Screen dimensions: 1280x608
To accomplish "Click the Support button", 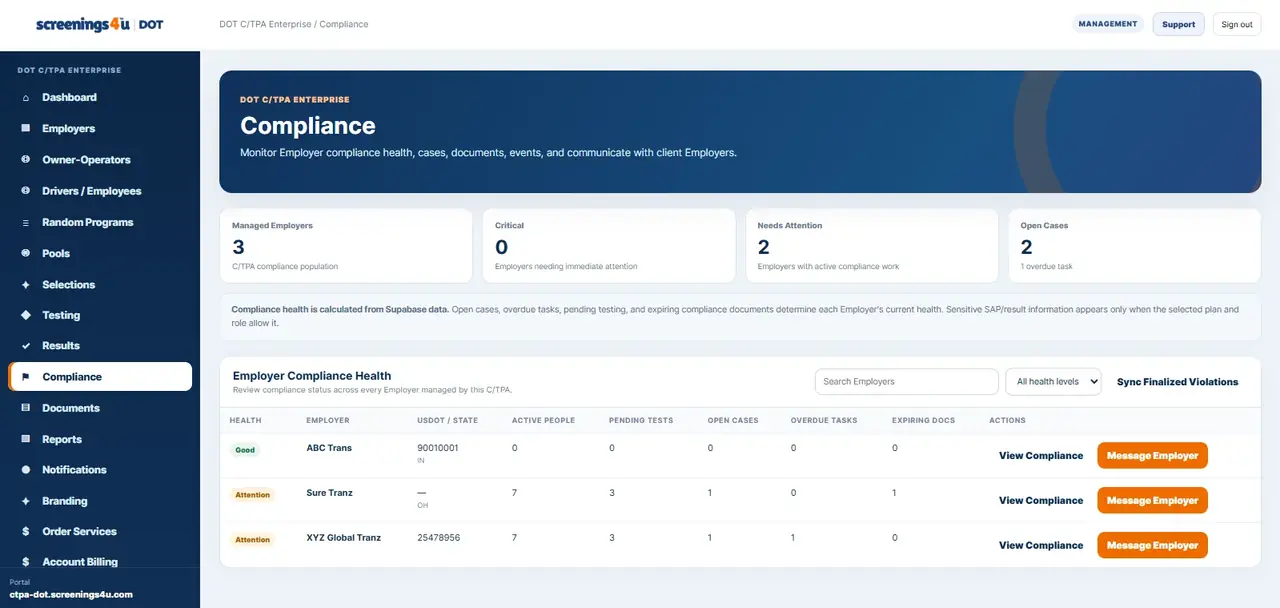I will pos(1178,24).
